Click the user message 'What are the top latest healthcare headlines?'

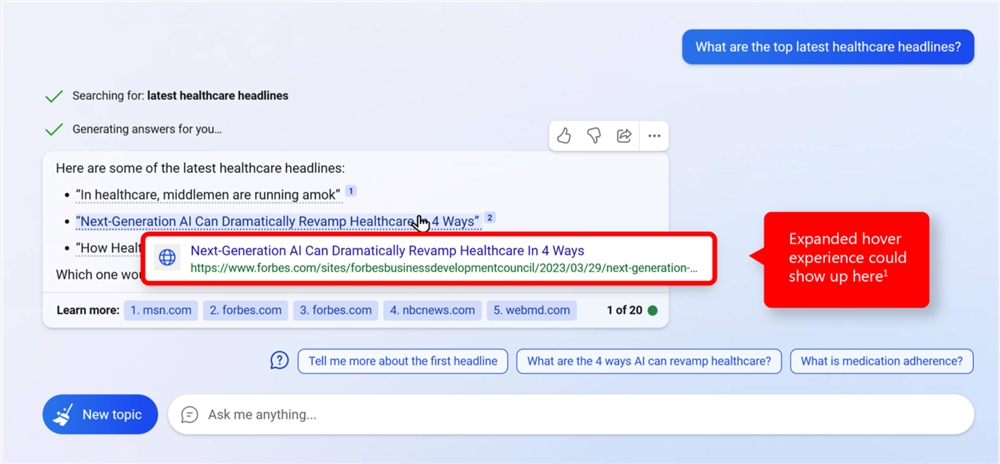[x=828, y=47]
